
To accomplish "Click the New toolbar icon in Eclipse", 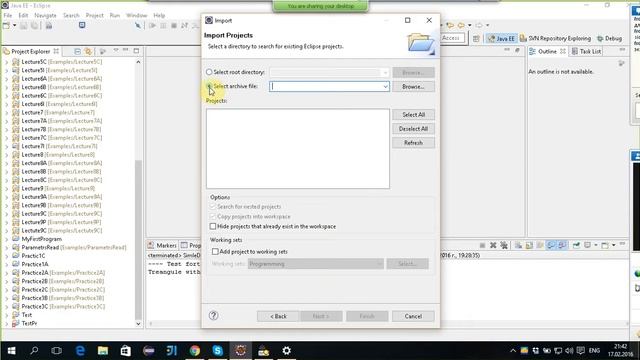I will pos(7,26).
